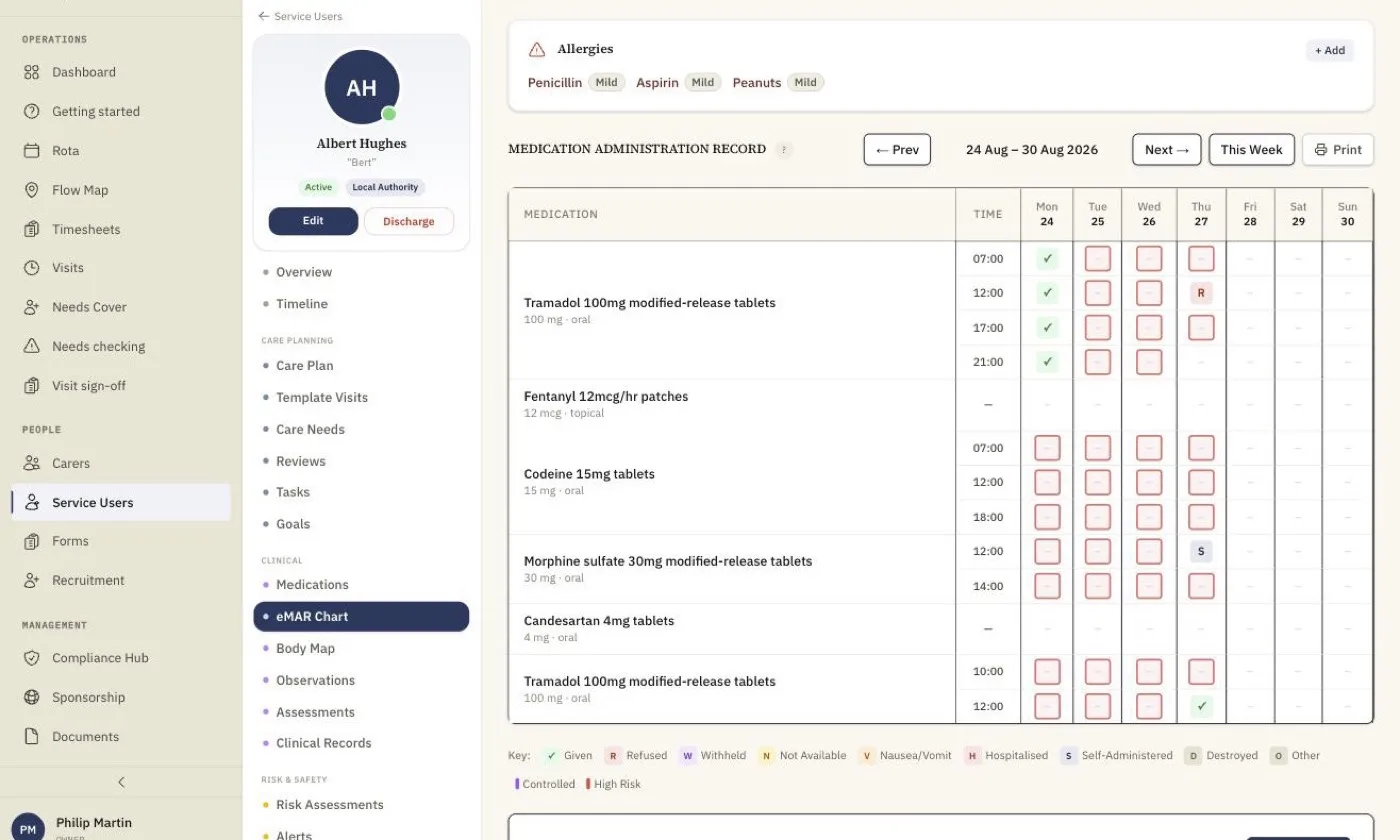The height and width of the screenshot is (840, 1400).
Task: Select the Flow Map pin icon
Action: coord(32,190)
